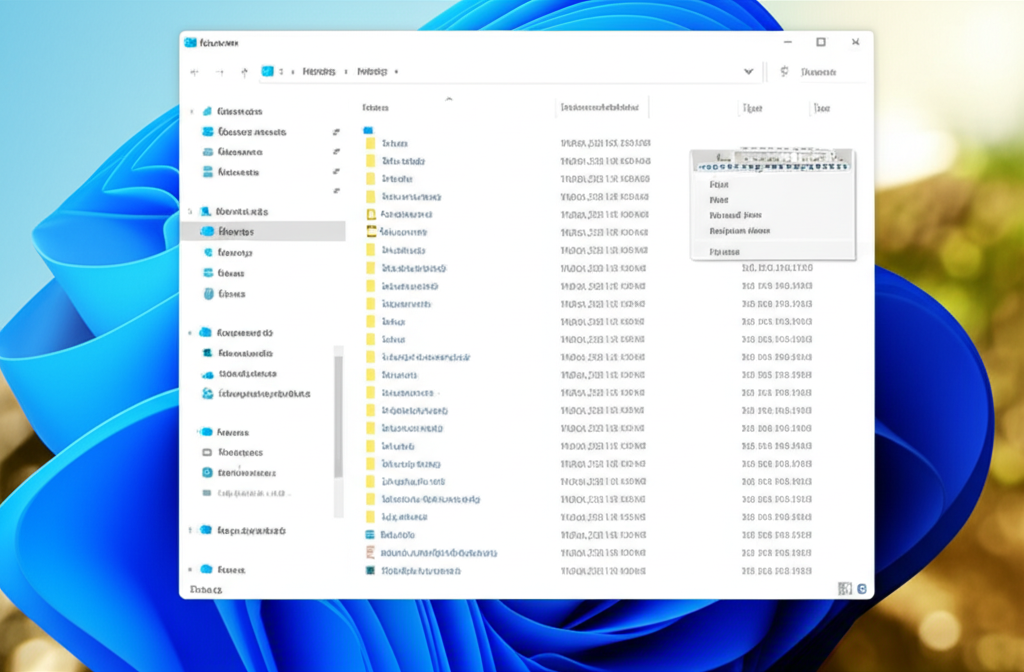Click the File Explorer icon in the title bar

point(189,42)
